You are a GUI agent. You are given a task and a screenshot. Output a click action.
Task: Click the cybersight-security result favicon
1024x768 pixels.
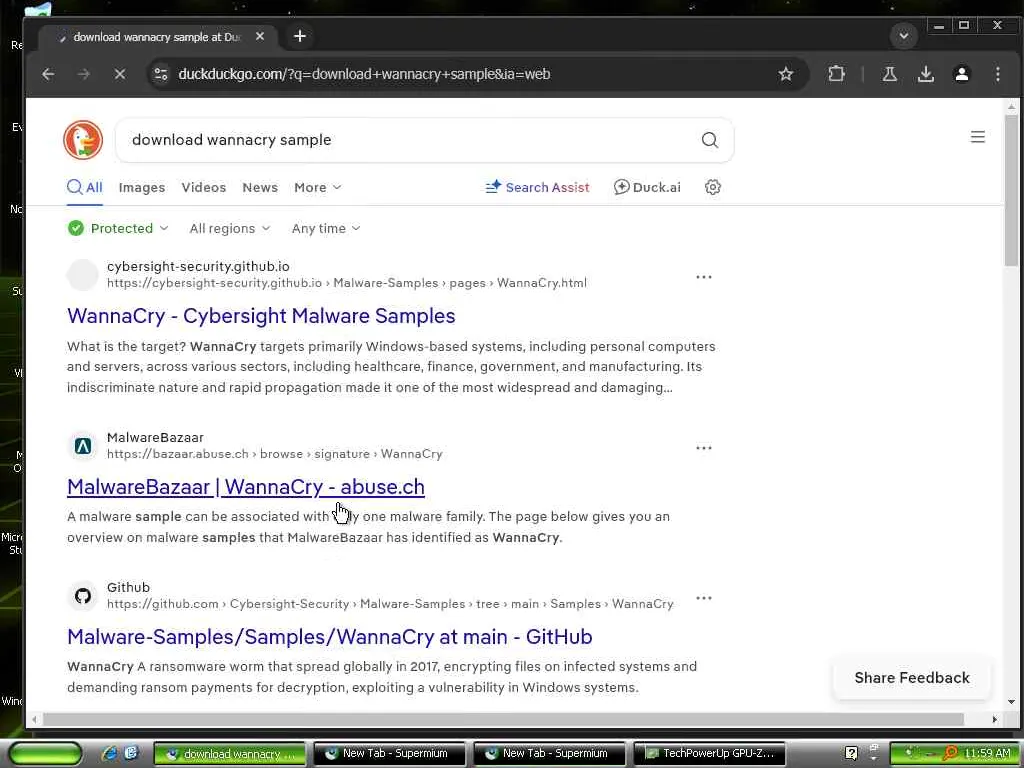83,275
